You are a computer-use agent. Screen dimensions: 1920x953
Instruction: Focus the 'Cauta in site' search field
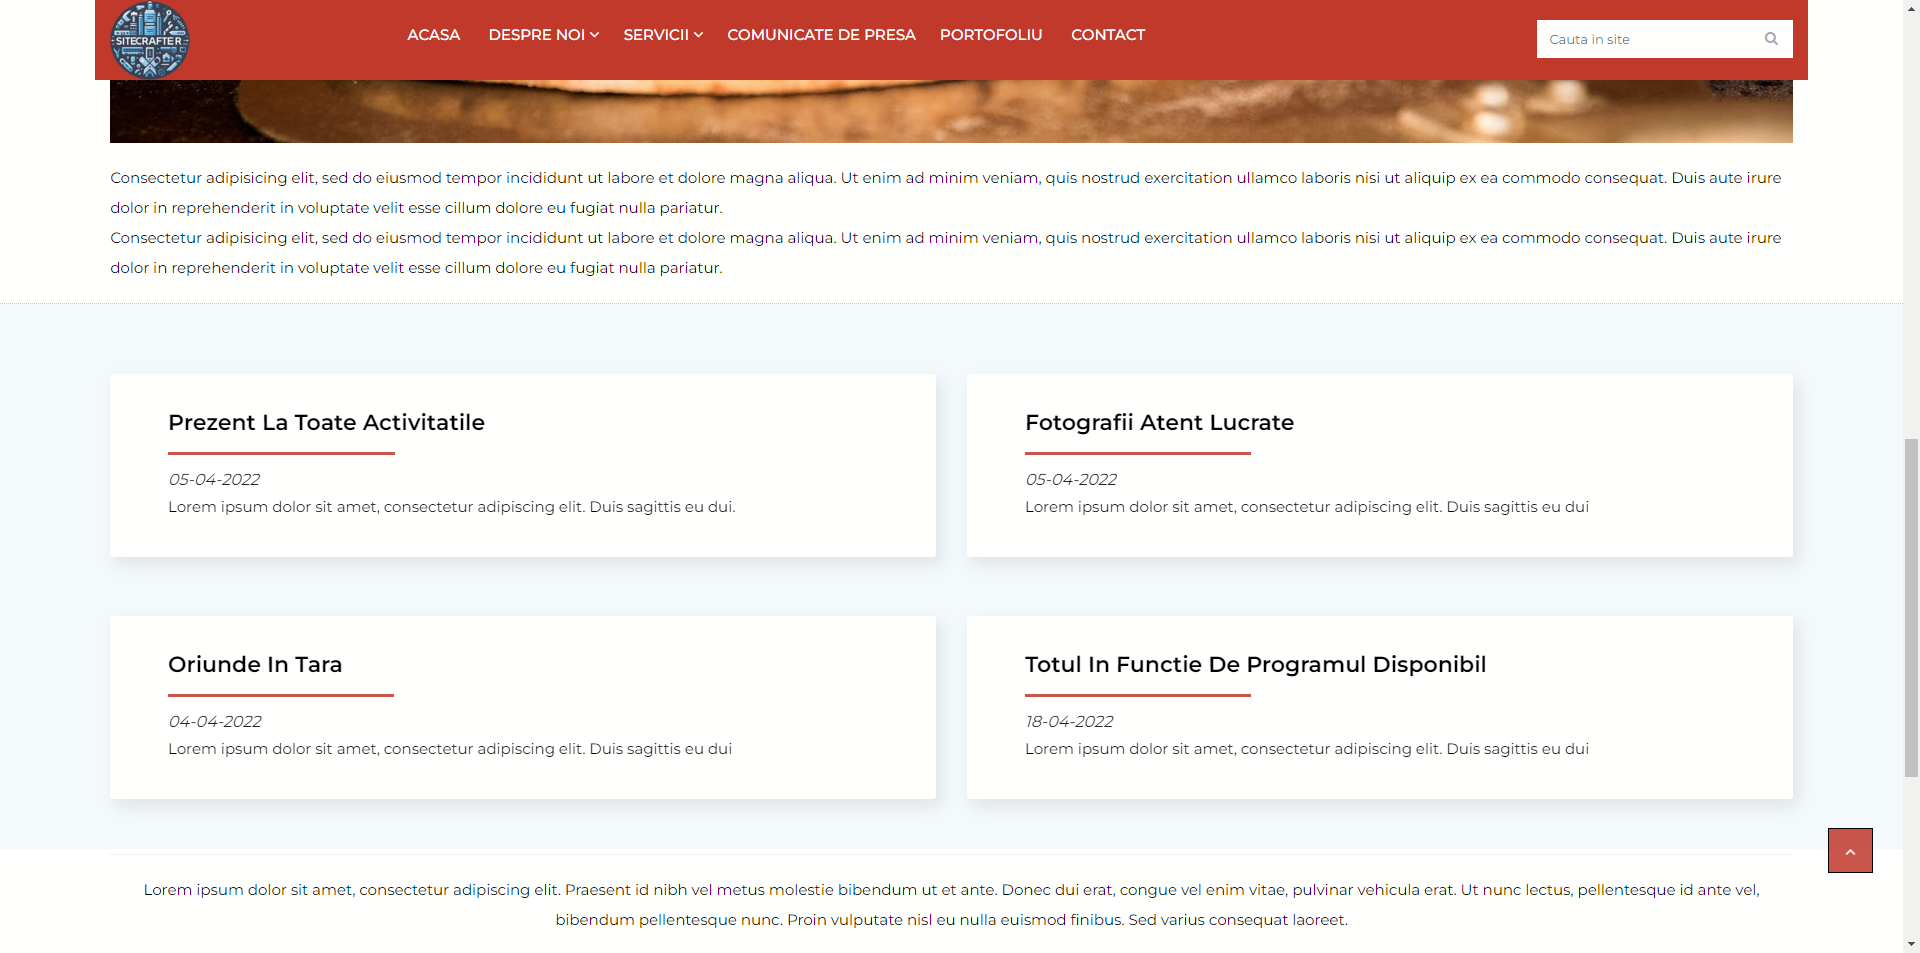coord(1645,39)
